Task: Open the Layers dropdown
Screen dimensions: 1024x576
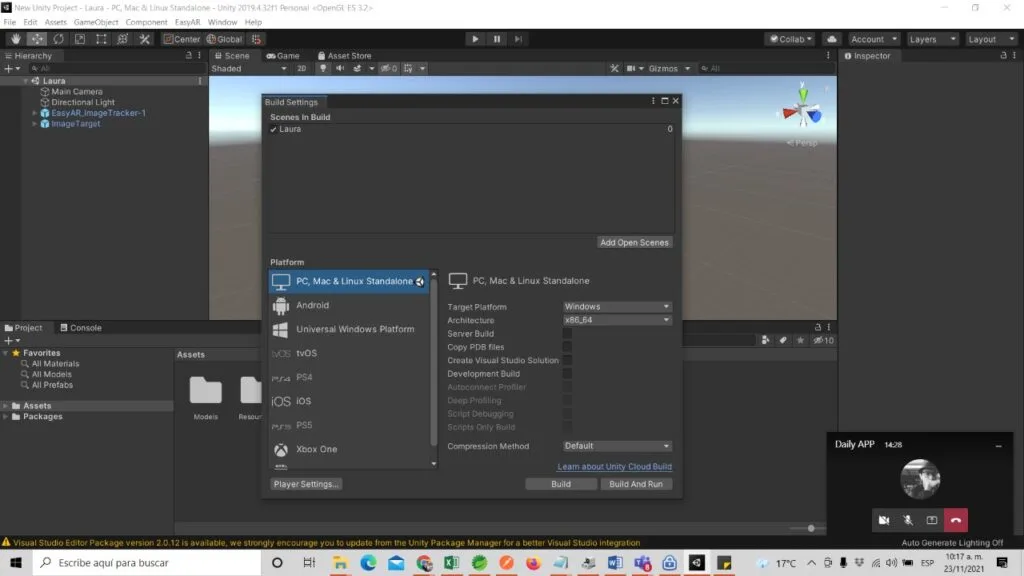Action: [x=932, y=39]
